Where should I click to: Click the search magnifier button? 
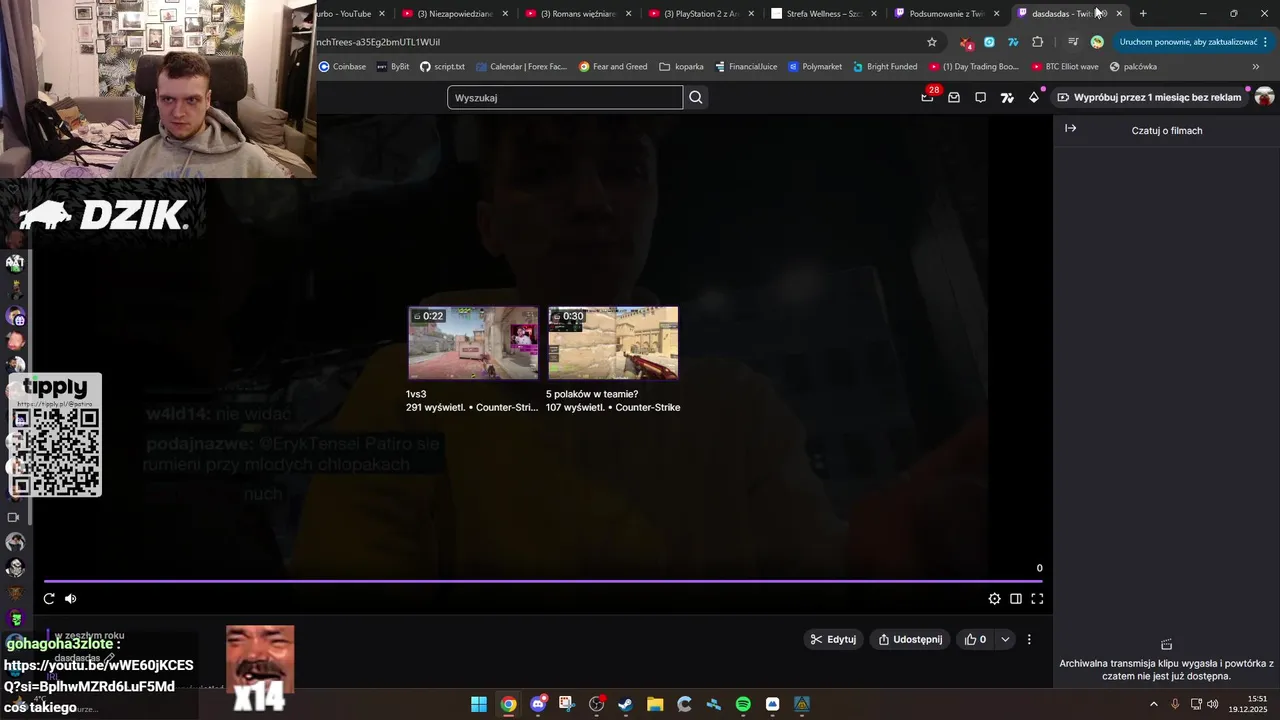coord(696,97)
